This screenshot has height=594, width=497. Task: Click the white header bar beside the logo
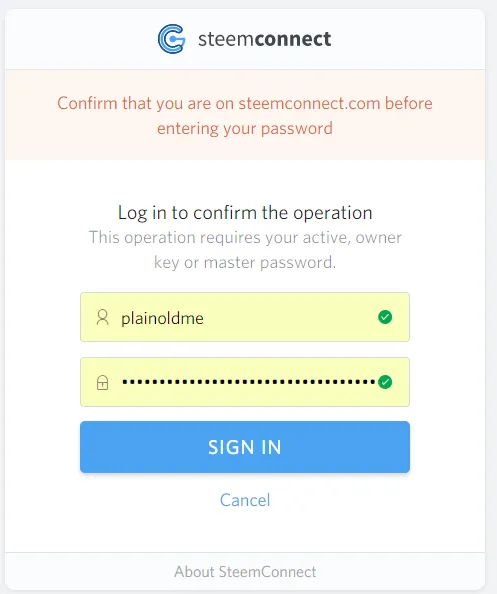click(x=407, y=39)
